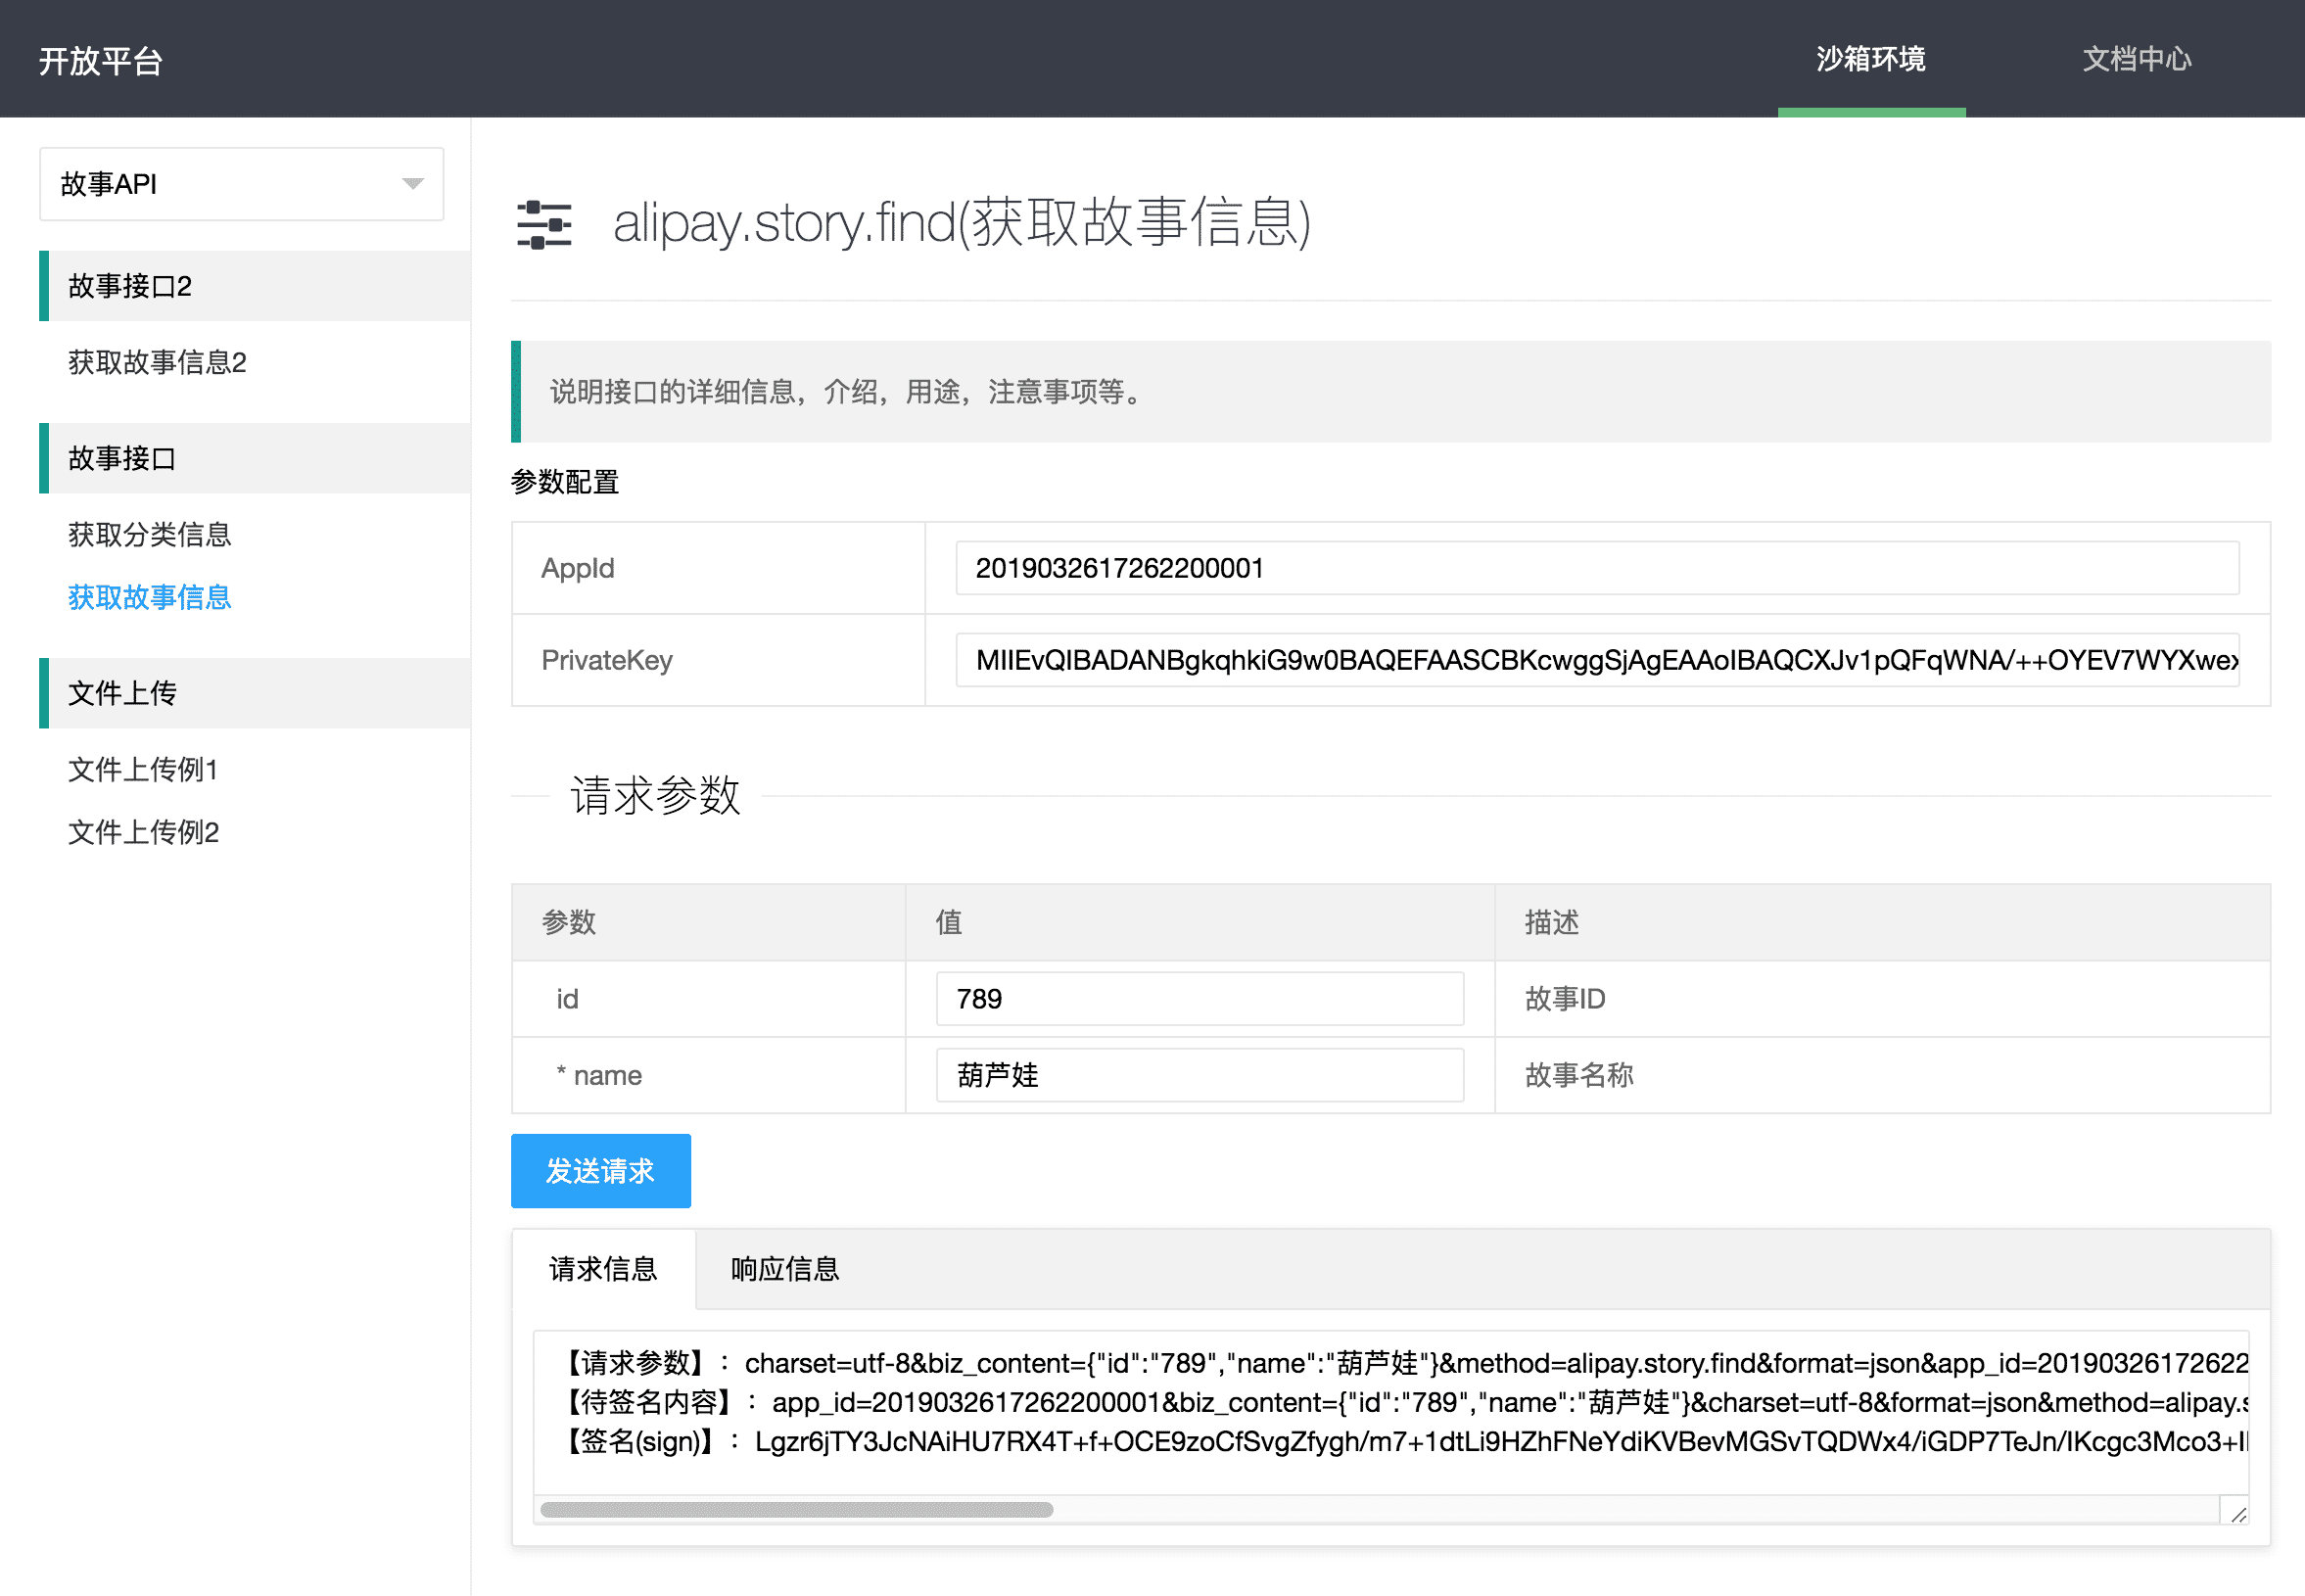Open the 文档中心 tab
The width and height of the screenshot is (2305, 1596).
click(x=2136, y=59)
